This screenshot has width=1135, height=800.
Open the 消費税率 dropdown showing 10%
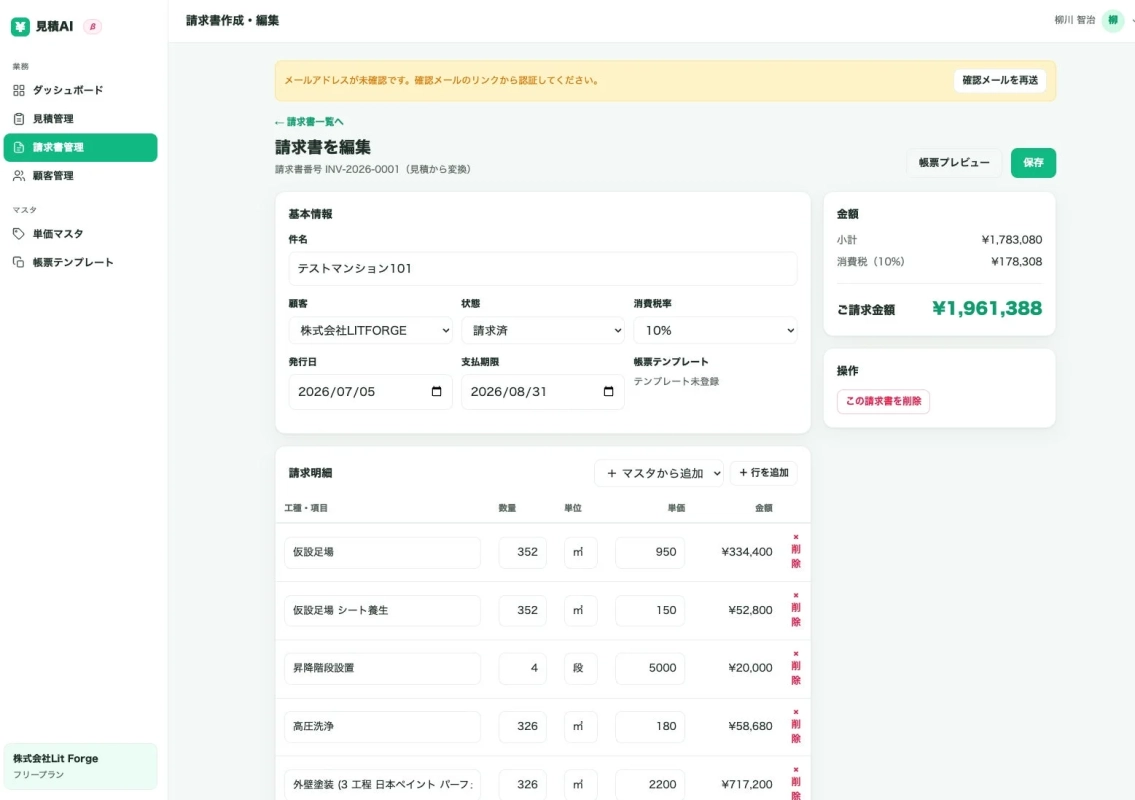click(x=715, y=330)
